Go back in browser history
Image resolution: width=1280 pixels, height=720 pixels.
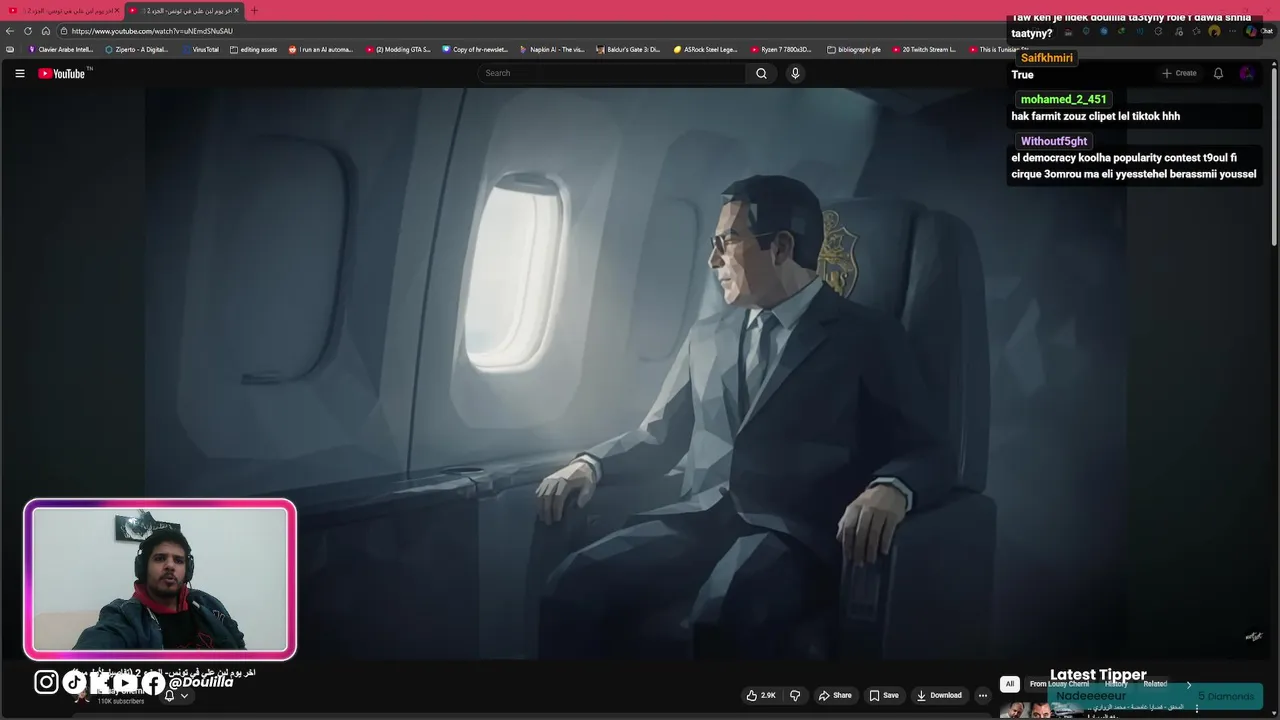(10, 31)
